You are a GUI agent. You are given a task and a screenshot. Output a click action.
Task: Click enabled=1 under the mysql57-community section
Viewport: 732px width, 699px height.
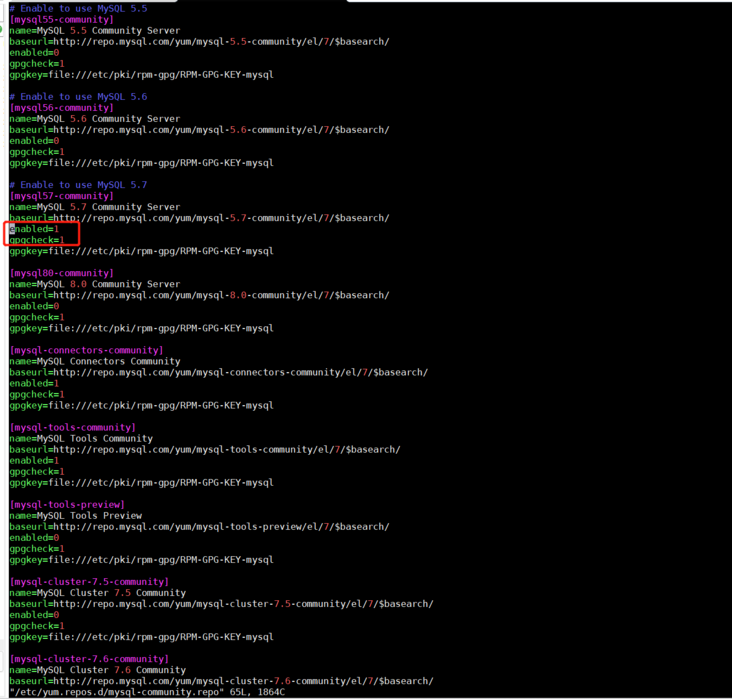click(34, 229)
